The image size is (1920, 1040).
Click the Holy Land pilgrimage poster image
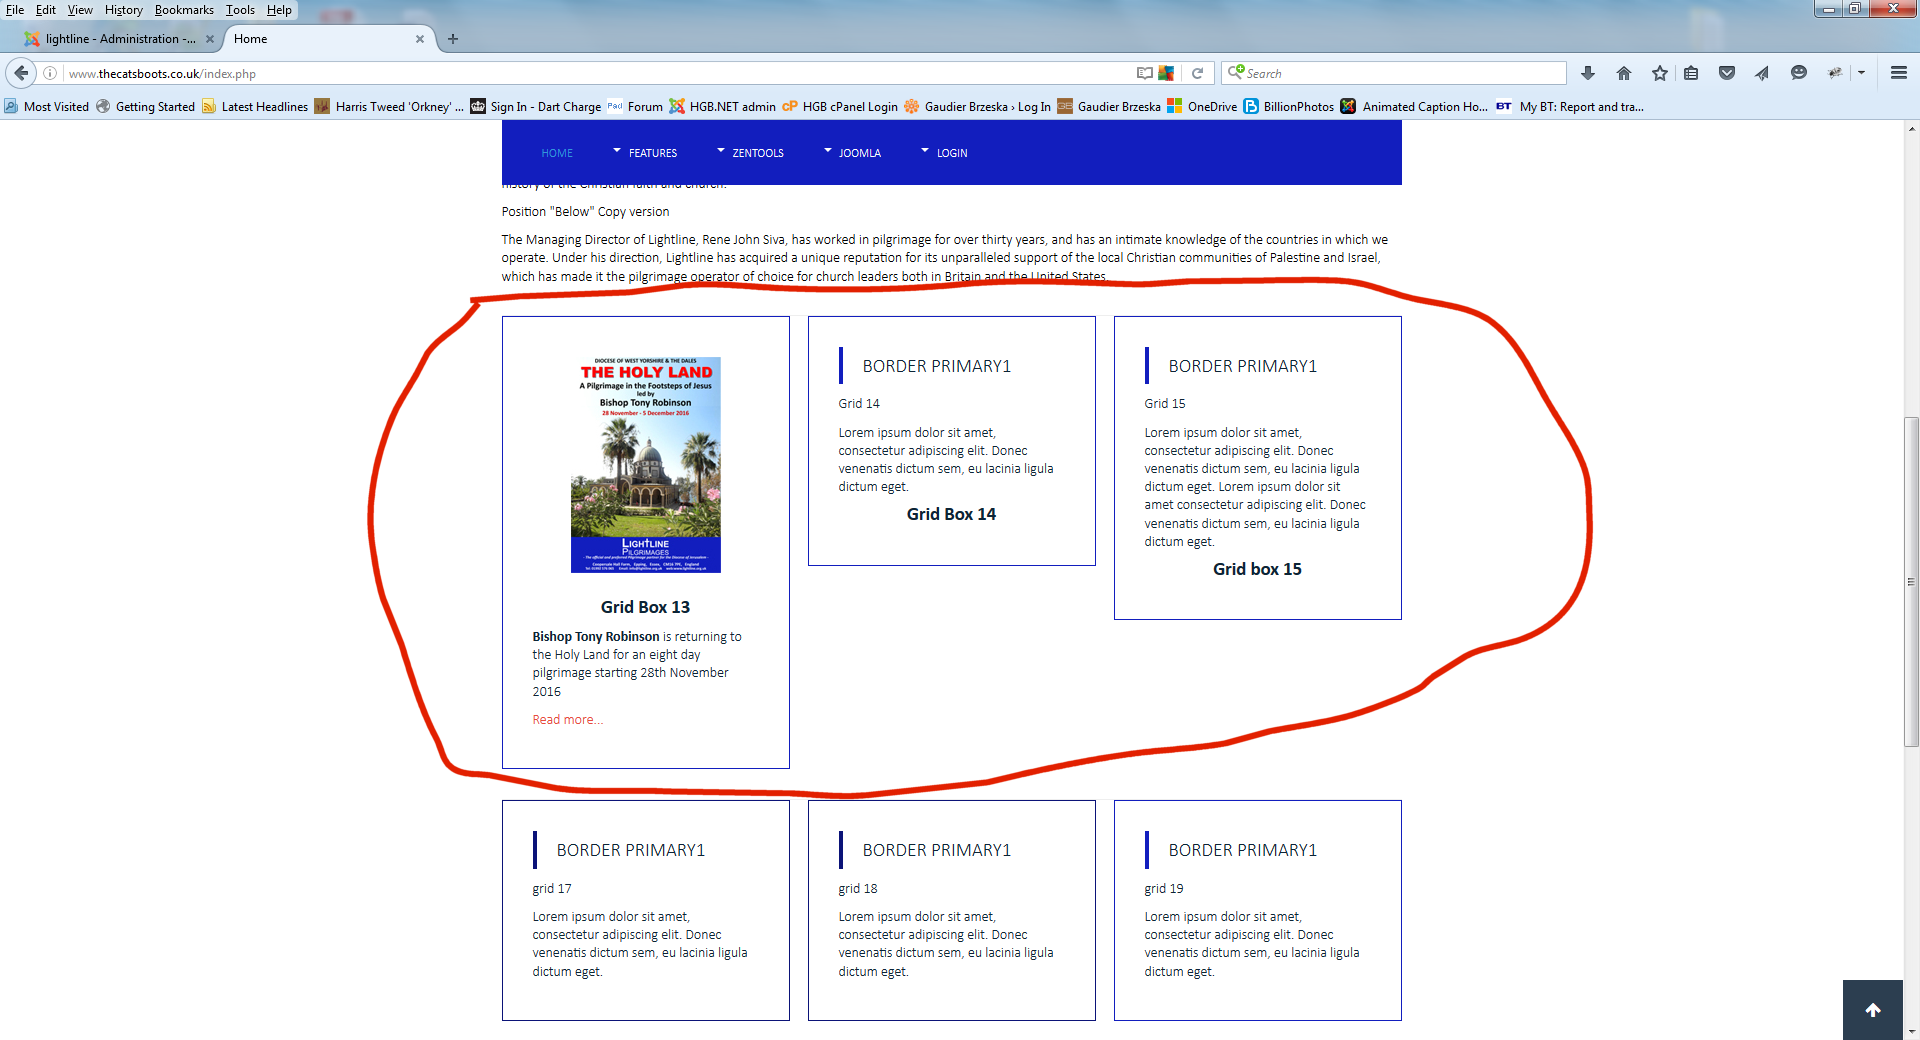[x=646, y=464]
